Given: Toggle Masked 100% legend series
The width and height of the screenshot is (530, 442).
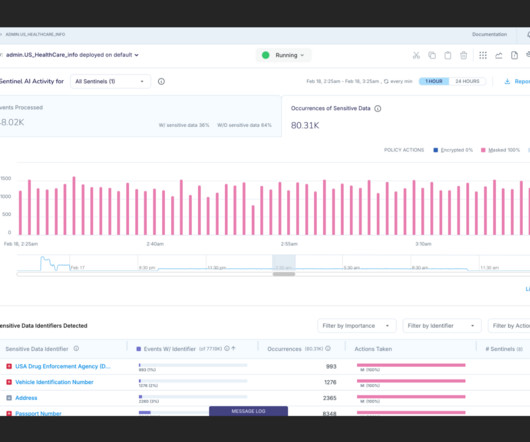Looking at the screenshot, I should click(x=500, y=150).
